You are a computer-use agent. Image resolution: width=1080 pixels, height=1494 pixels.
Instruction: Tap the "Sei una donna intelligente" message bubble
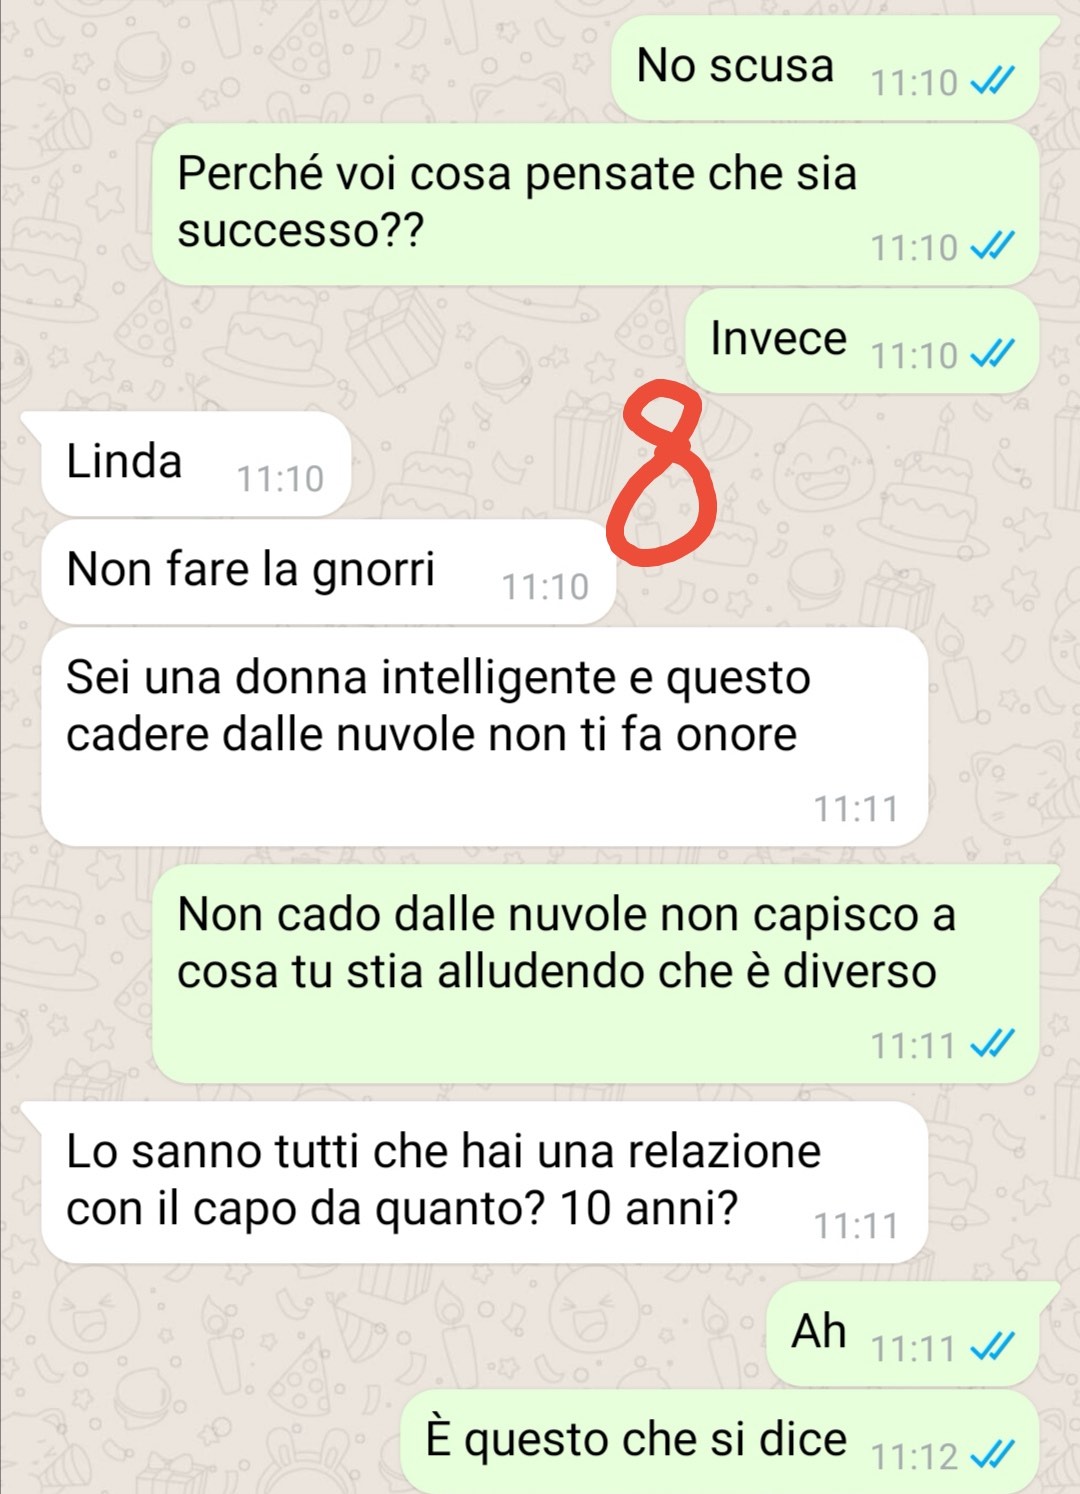[x=485, y=737]
